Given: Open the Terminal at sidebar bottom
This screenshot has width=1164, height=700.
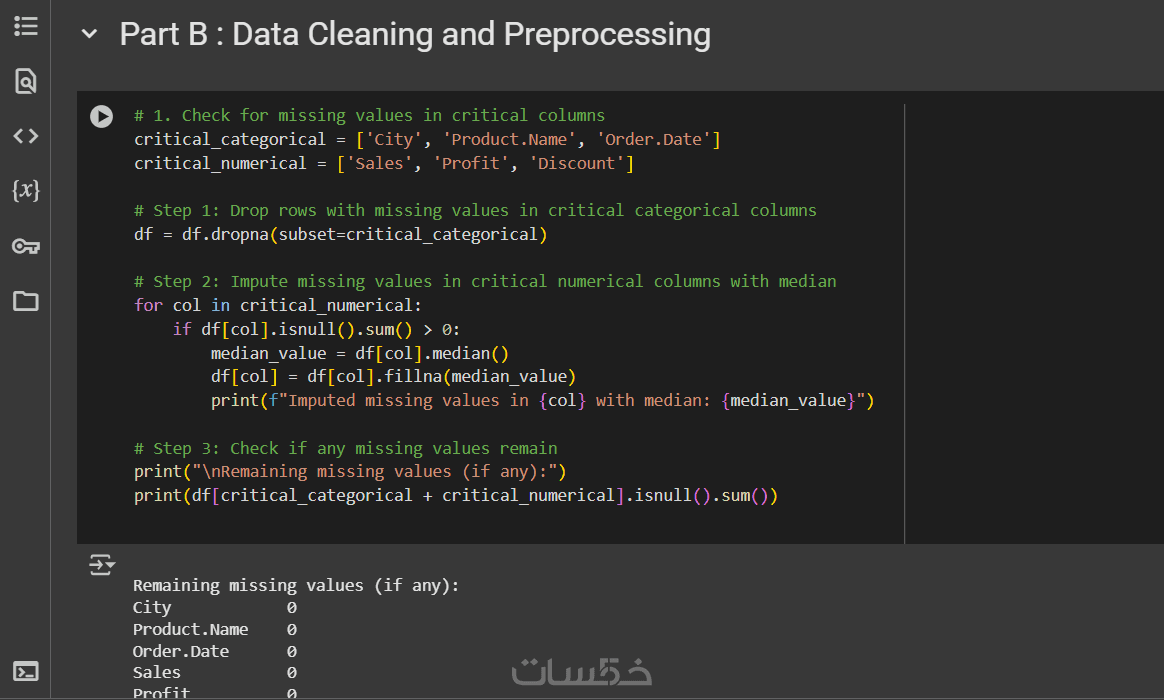Looking at the screenshot, I should (26, 671).
